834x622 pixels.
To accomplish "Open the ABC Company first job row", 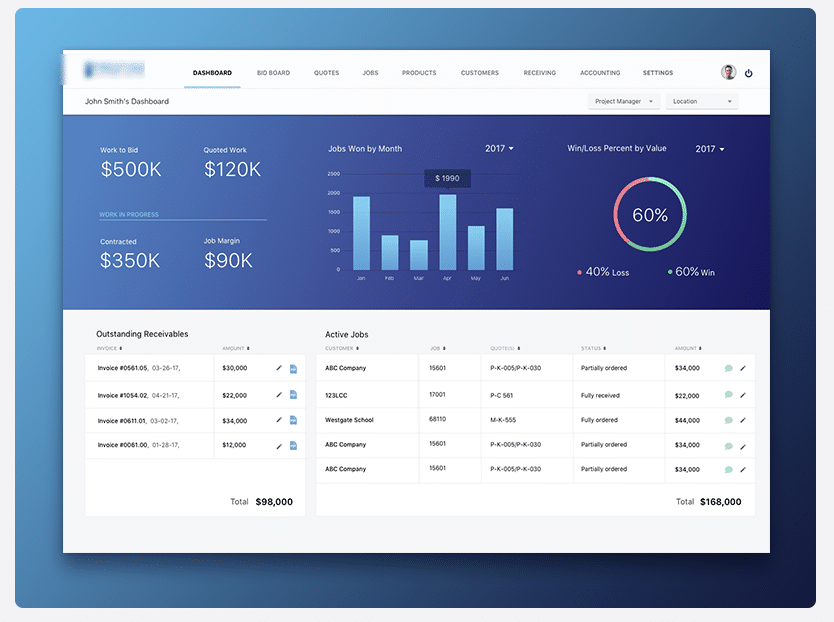I will coord(535,368).
